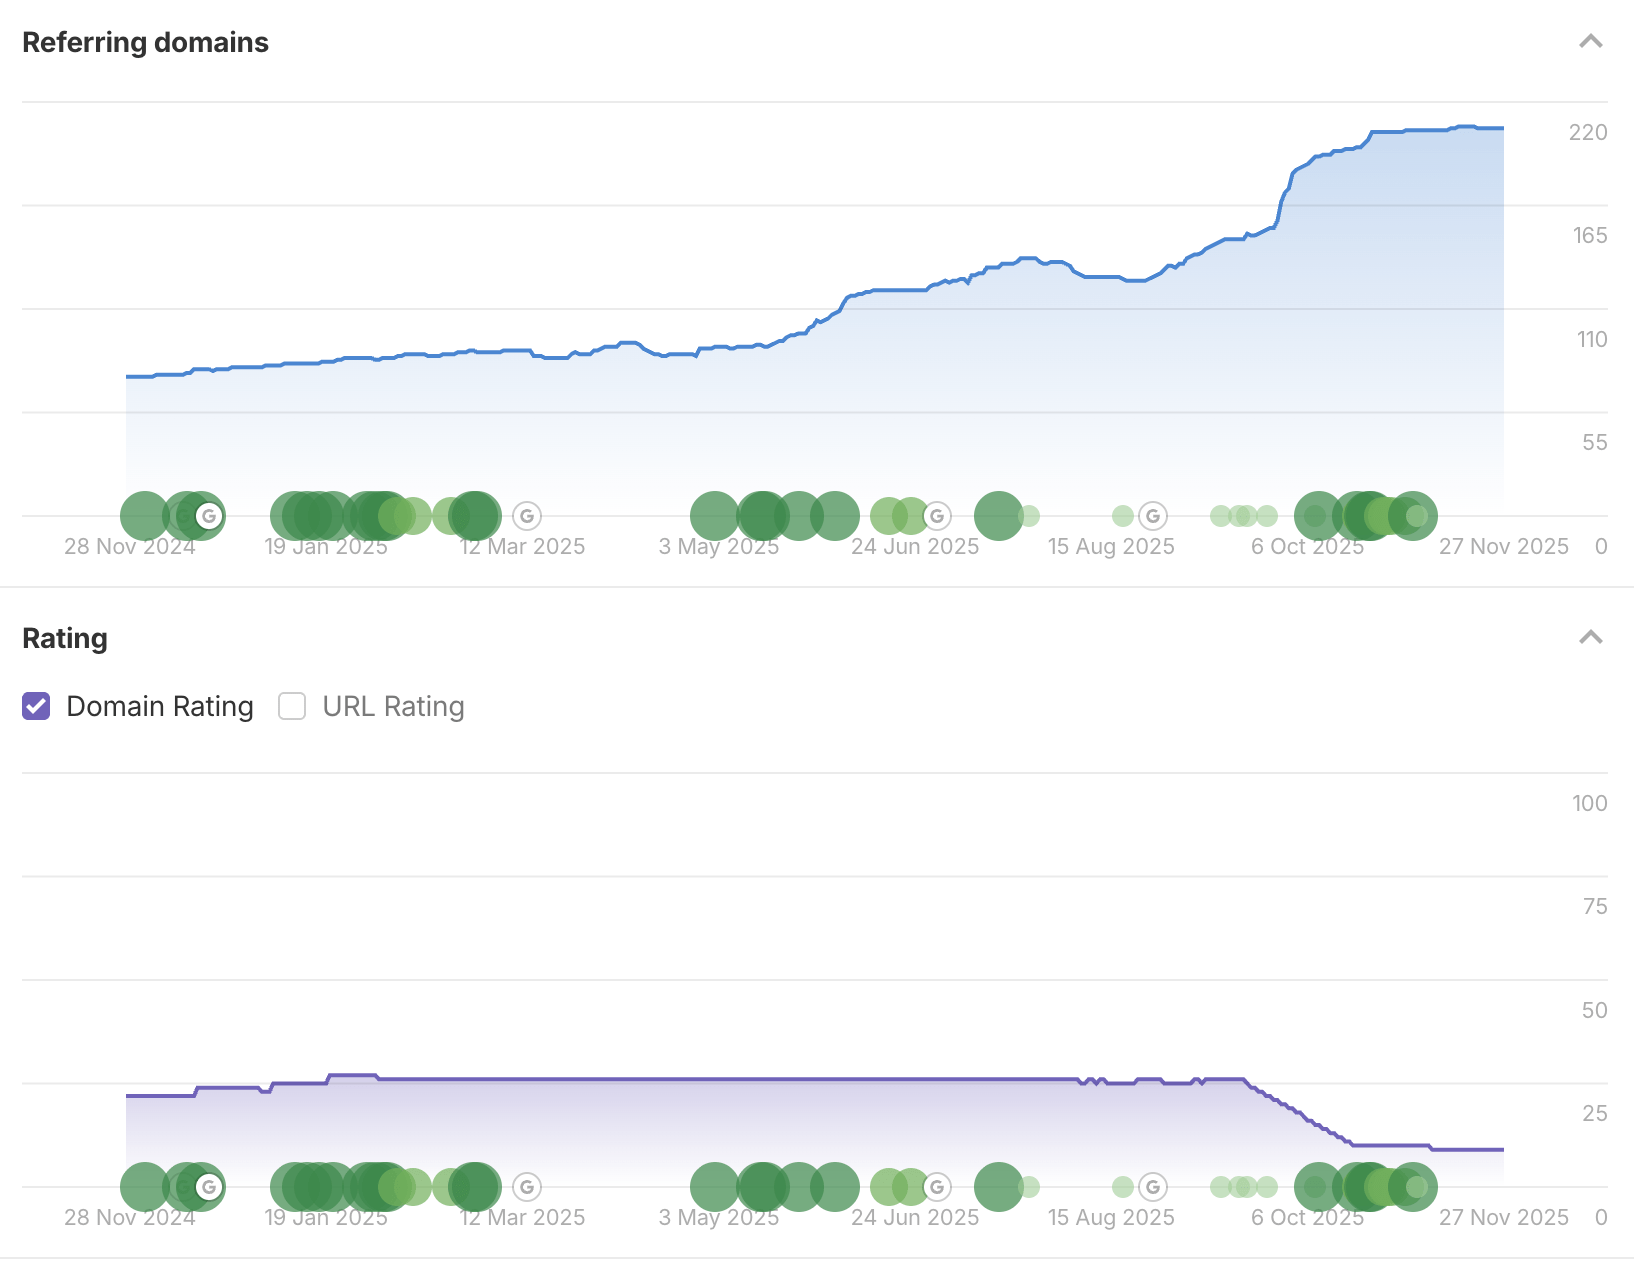1634x1262 pixels.
Task: Collapse the Referring domains section
Action: coord(1591,42)
